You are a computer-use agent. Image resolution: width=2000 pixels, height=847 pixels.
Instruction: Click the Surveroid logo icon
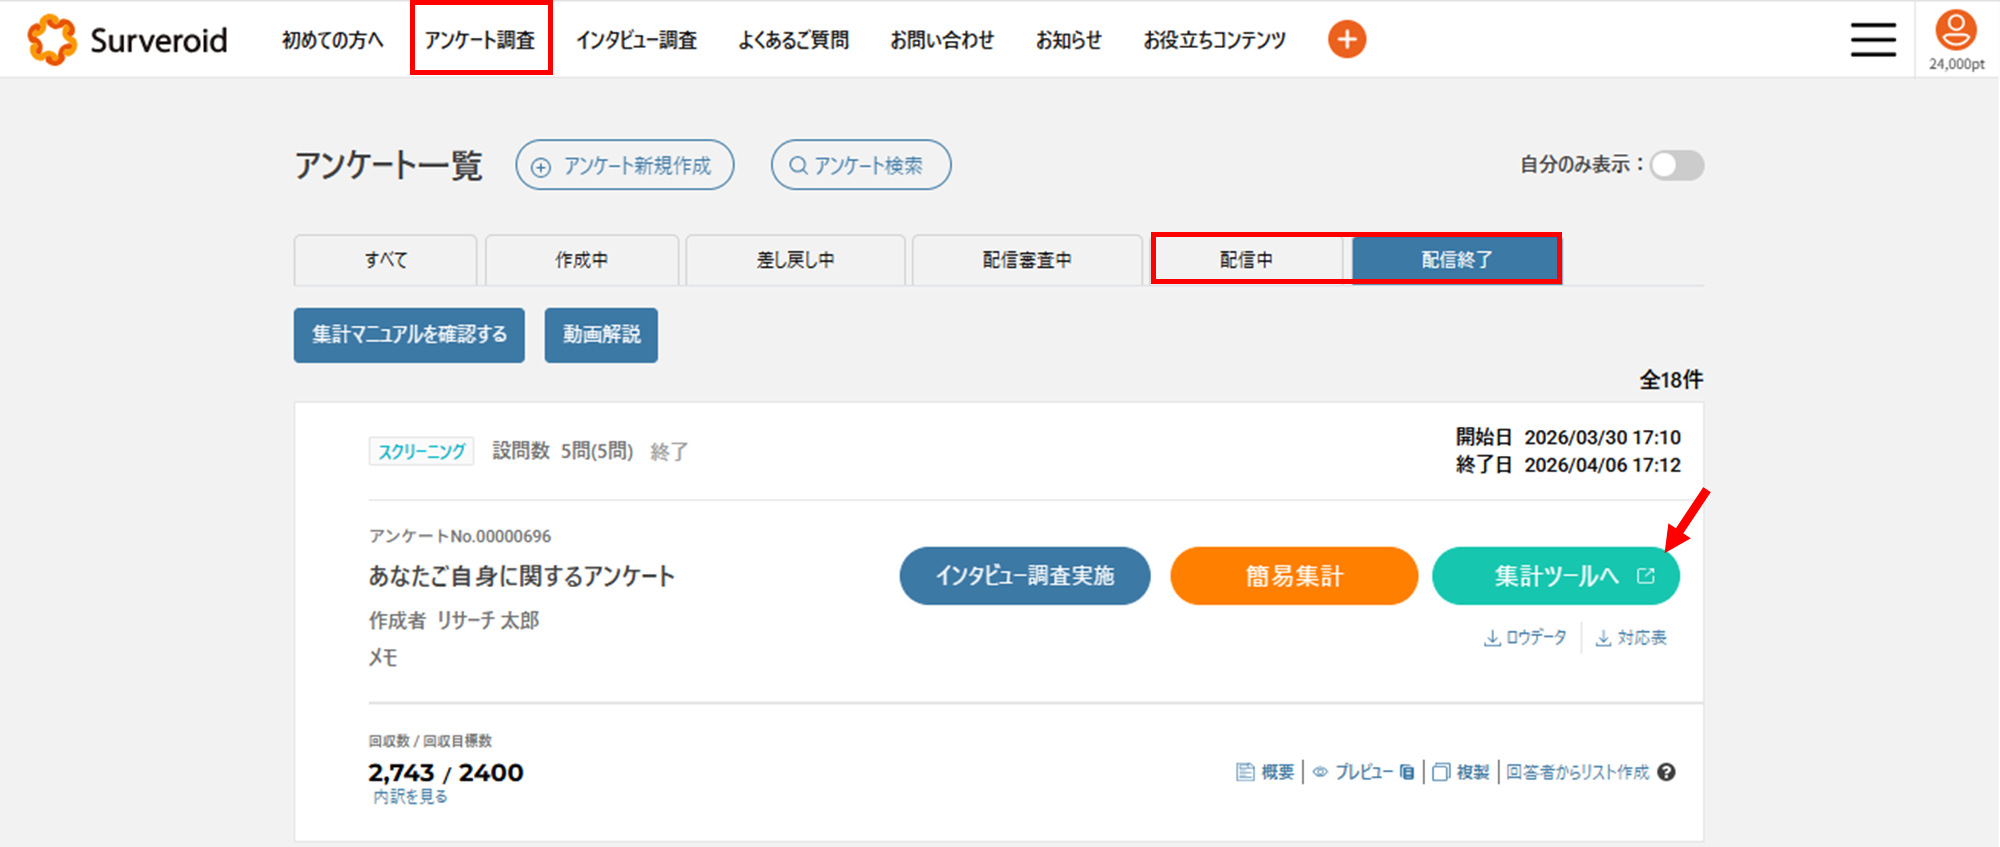[x=52, y=40]
